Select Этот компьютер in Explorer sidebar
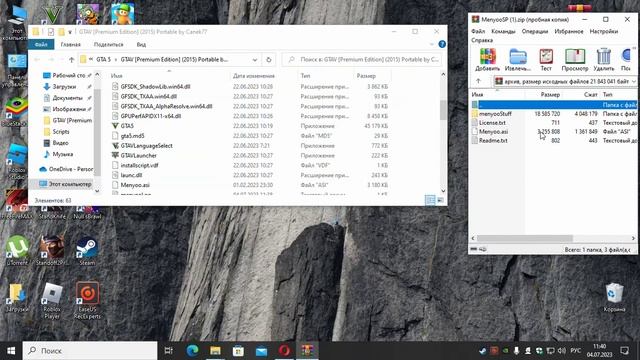The height and width of the screenshot is (360, 640). (65, 184)
